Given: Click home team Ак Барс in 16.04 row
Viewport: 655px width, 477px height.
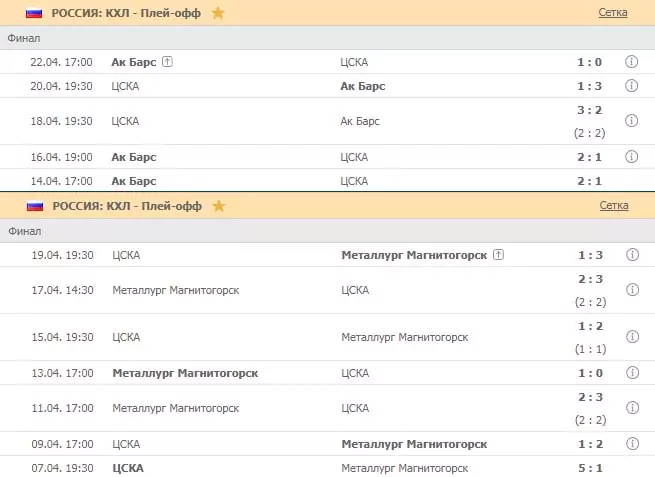Looking at the screenshot, I should [x=134, y=157].
